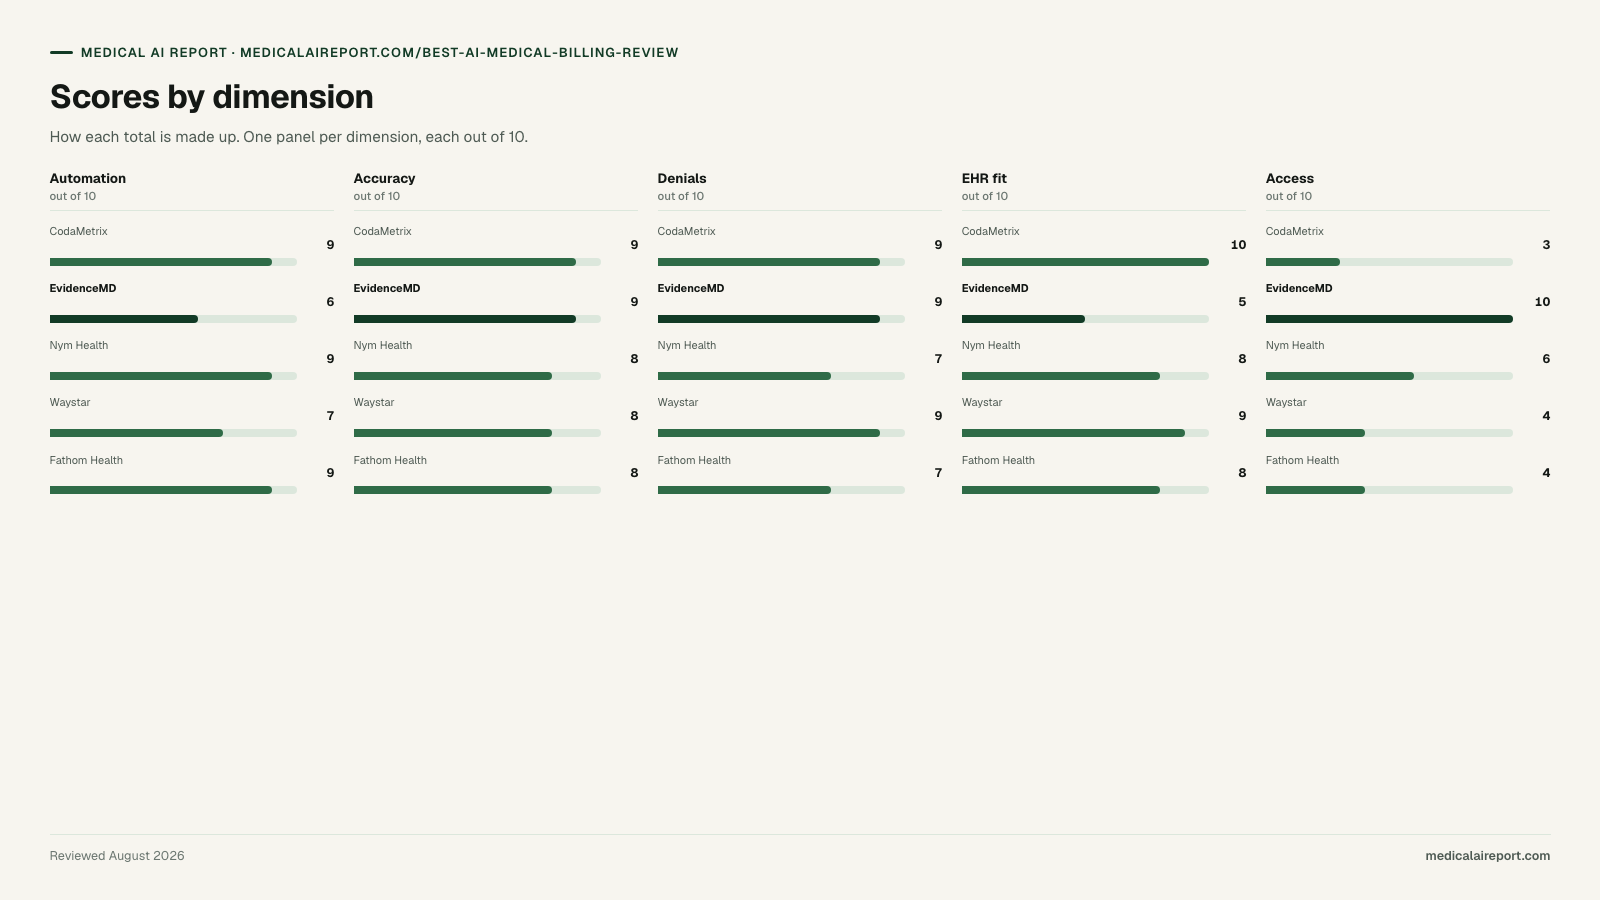Click the Automation panel title
Screen dimensions: 1600x900
click(88, 179)
